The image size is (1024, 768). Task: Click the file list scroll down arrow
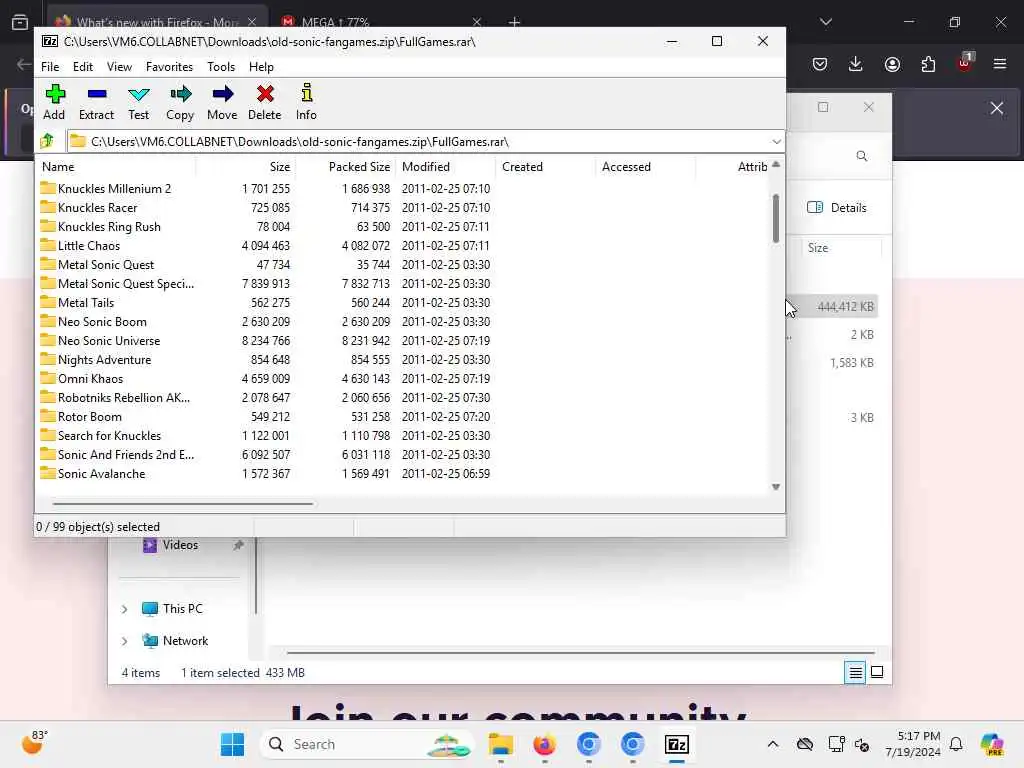(x=776, y=487)
